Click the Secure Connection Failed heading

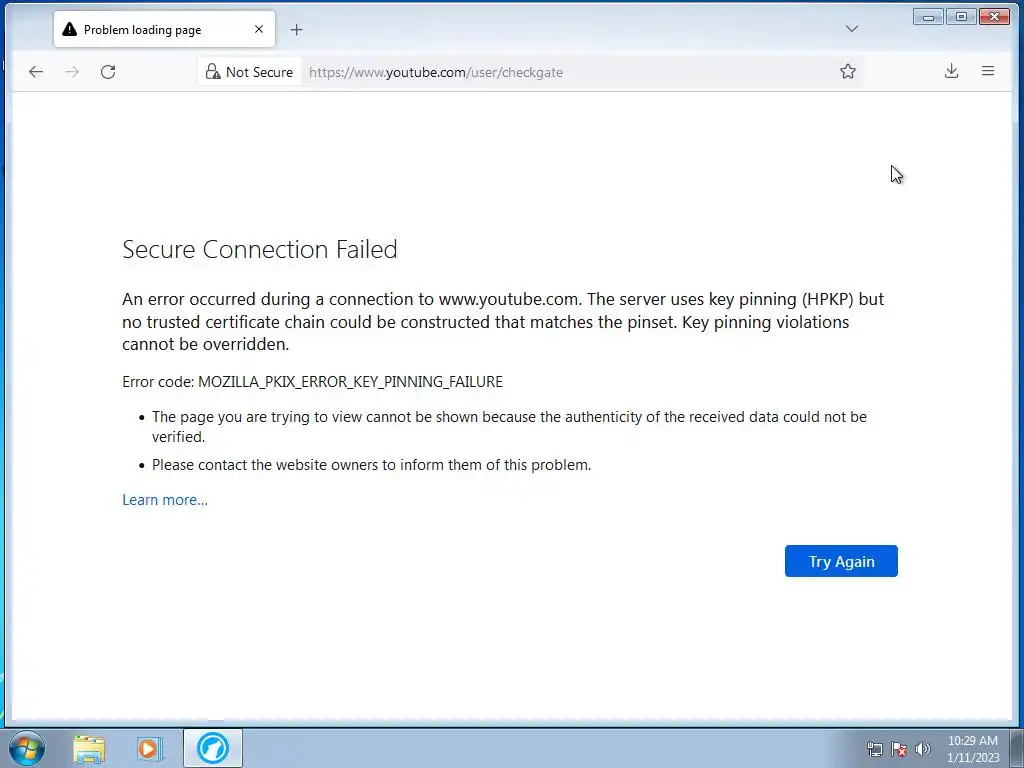pyautogui.click(x=260, y=249)
